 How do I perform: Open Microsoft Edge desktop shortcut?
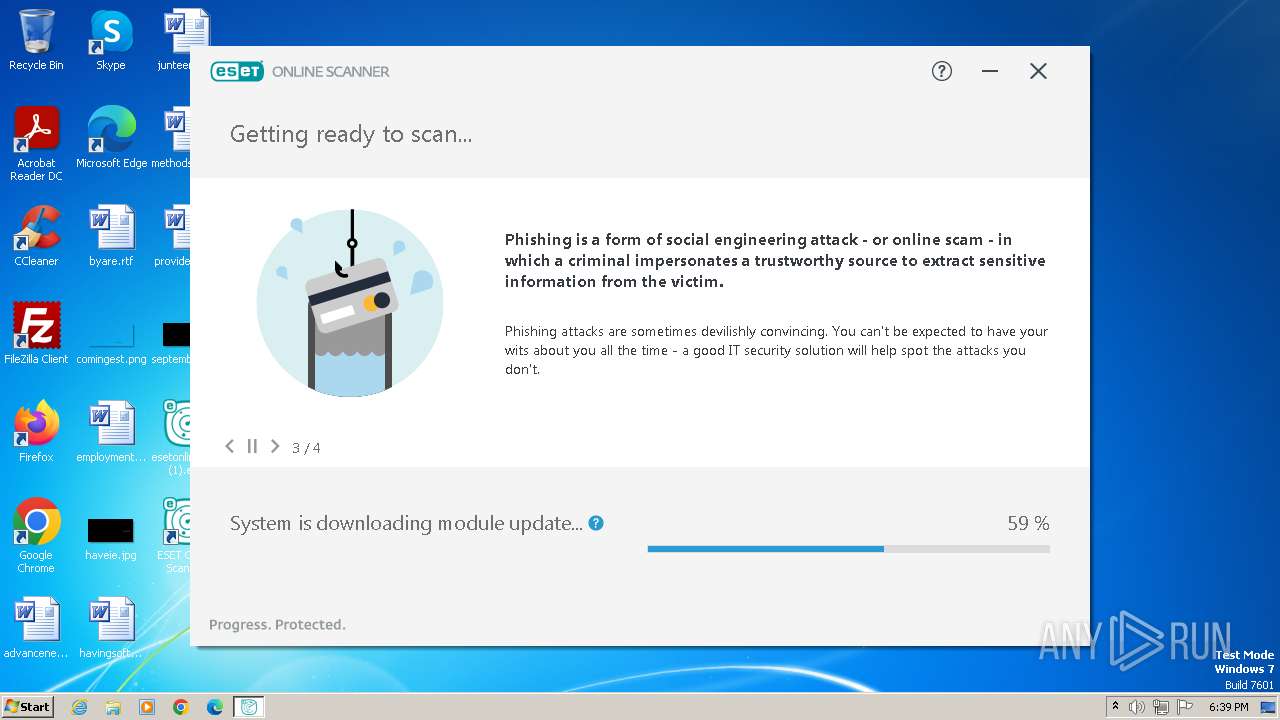coord(111,138)
